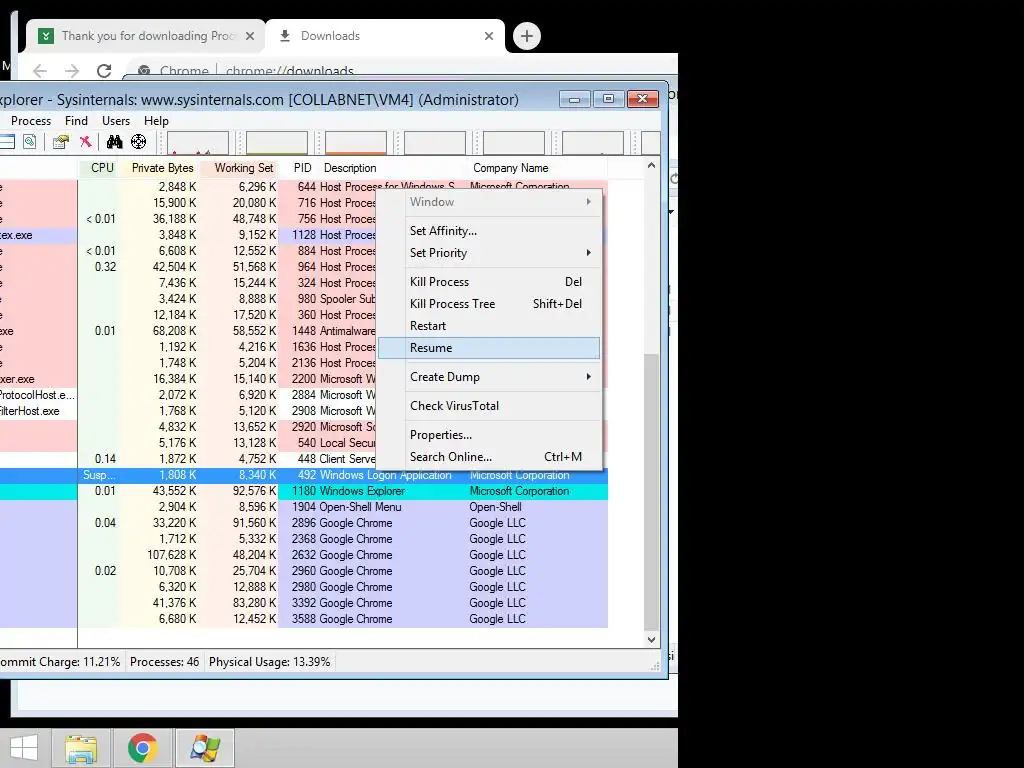The image size is (1024, 768).
Task: Choose Set Affinity... in context menu
Action: pyautogui.click(x=489, y=231)
